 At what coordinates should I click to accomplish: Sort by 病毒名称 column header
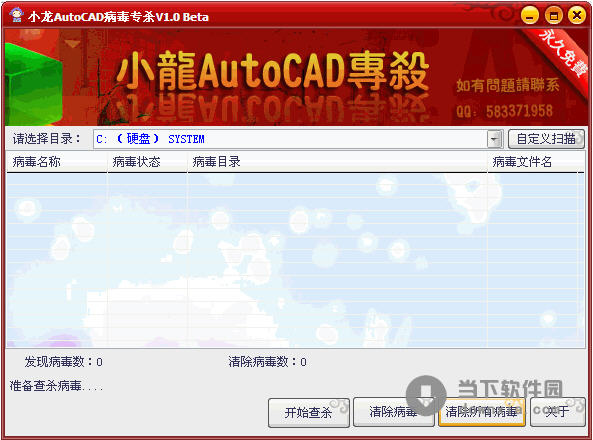57,162
